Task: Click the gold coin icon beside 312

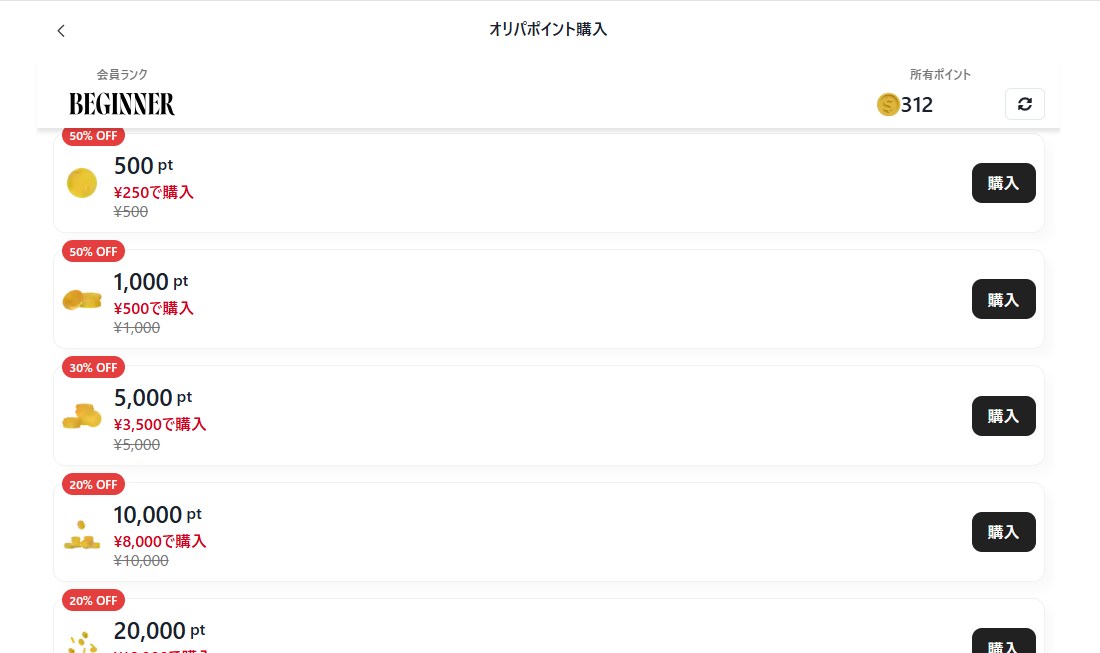Action: tap(888, 104)
